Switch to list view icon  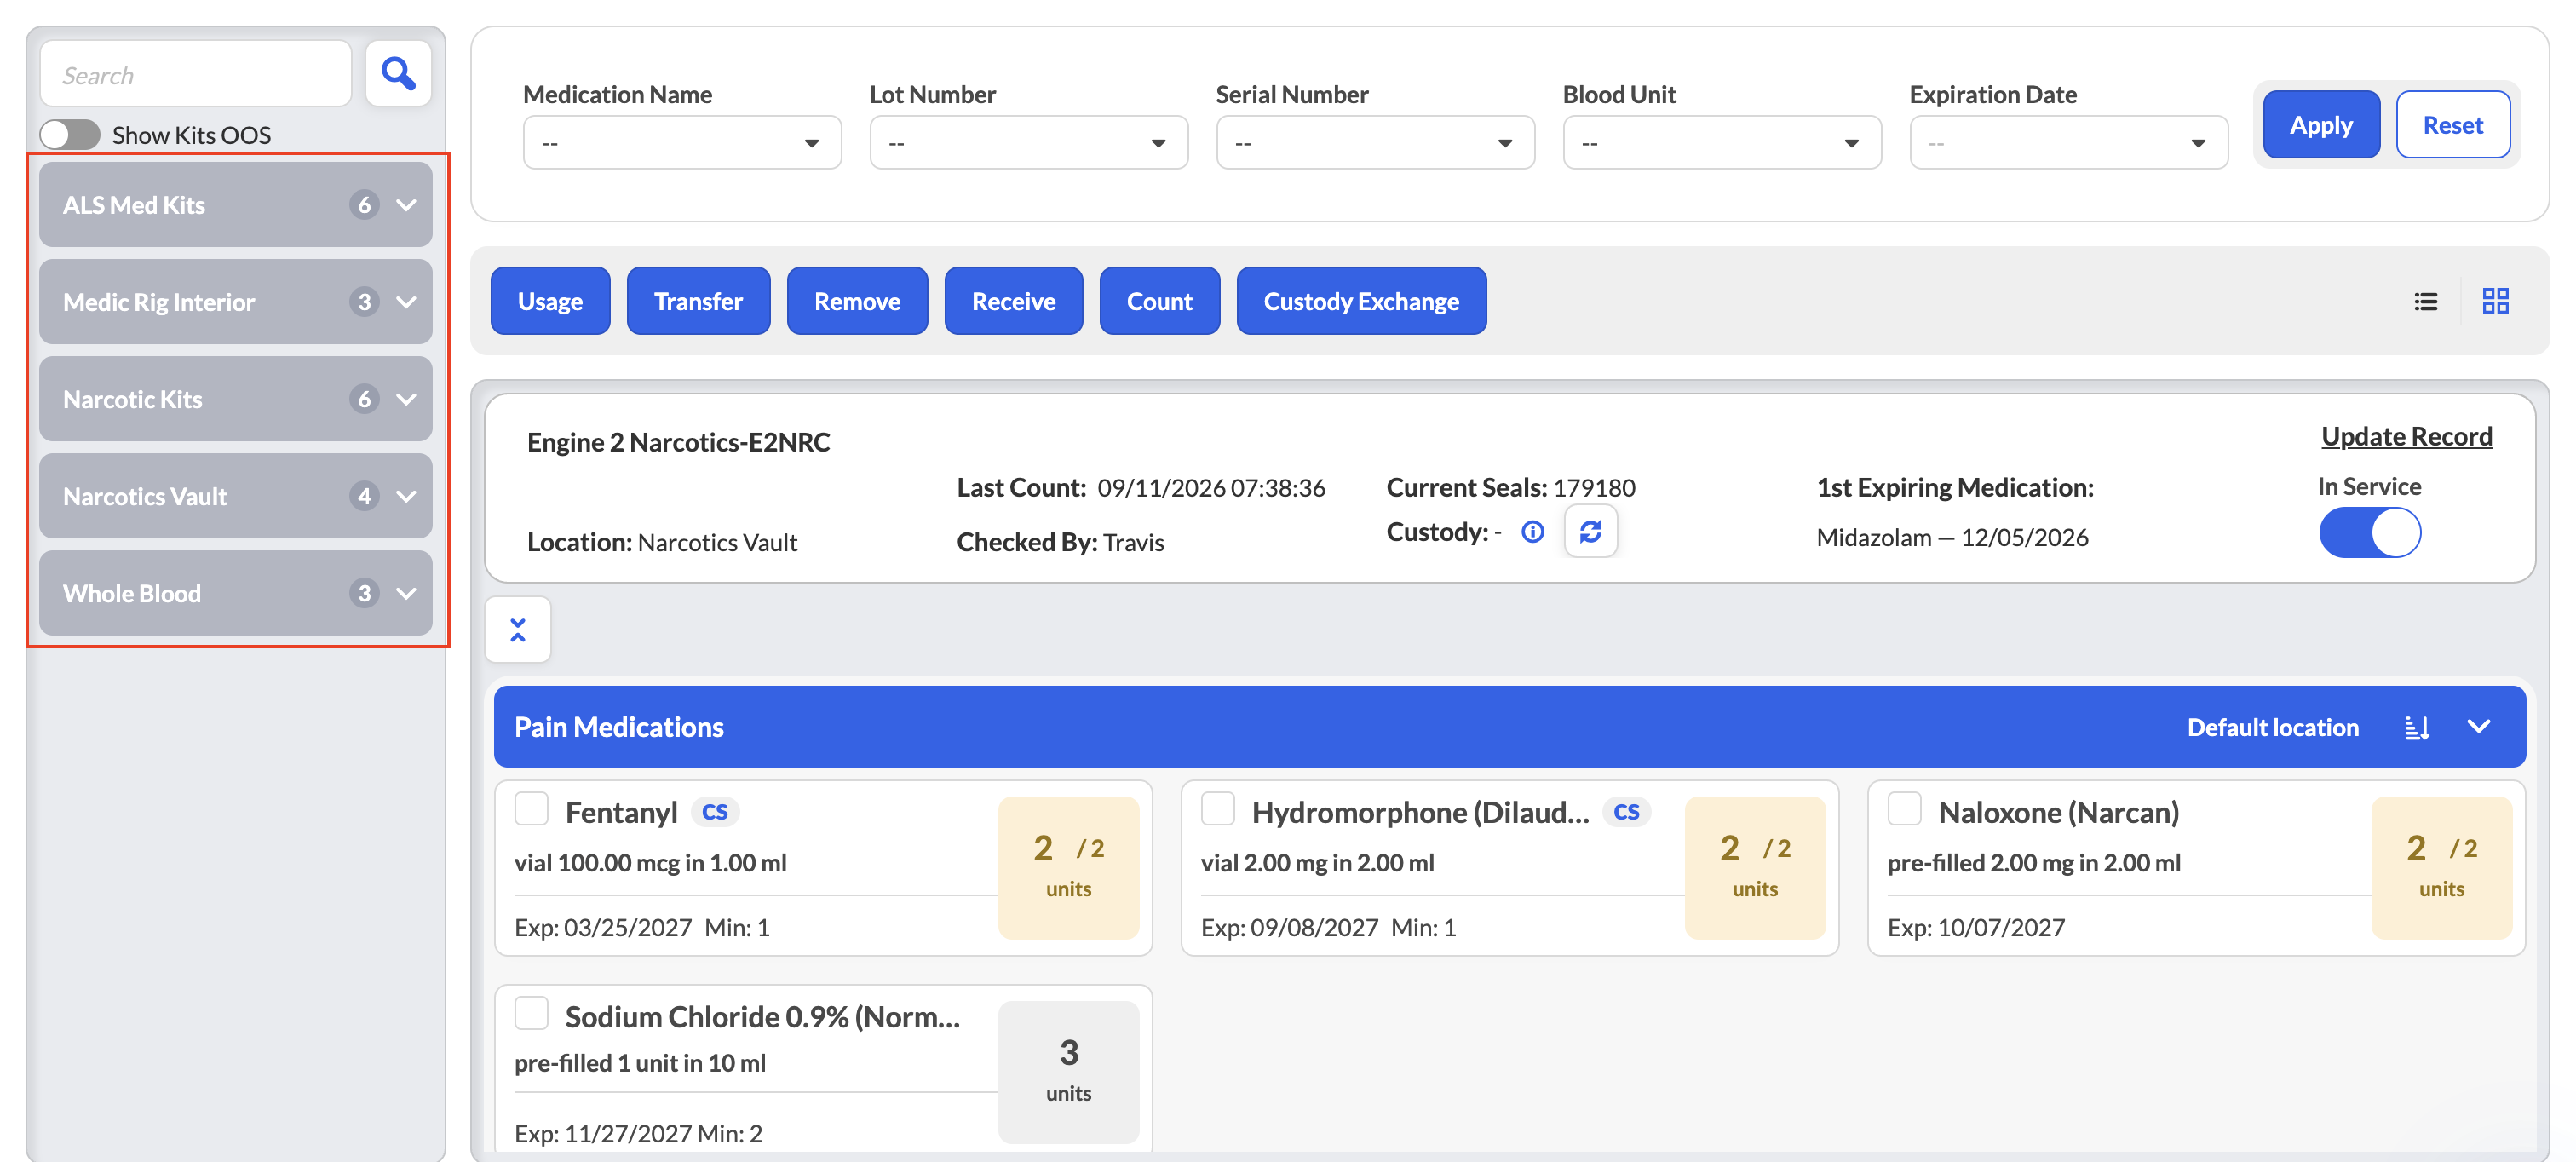coord(2425,301)
